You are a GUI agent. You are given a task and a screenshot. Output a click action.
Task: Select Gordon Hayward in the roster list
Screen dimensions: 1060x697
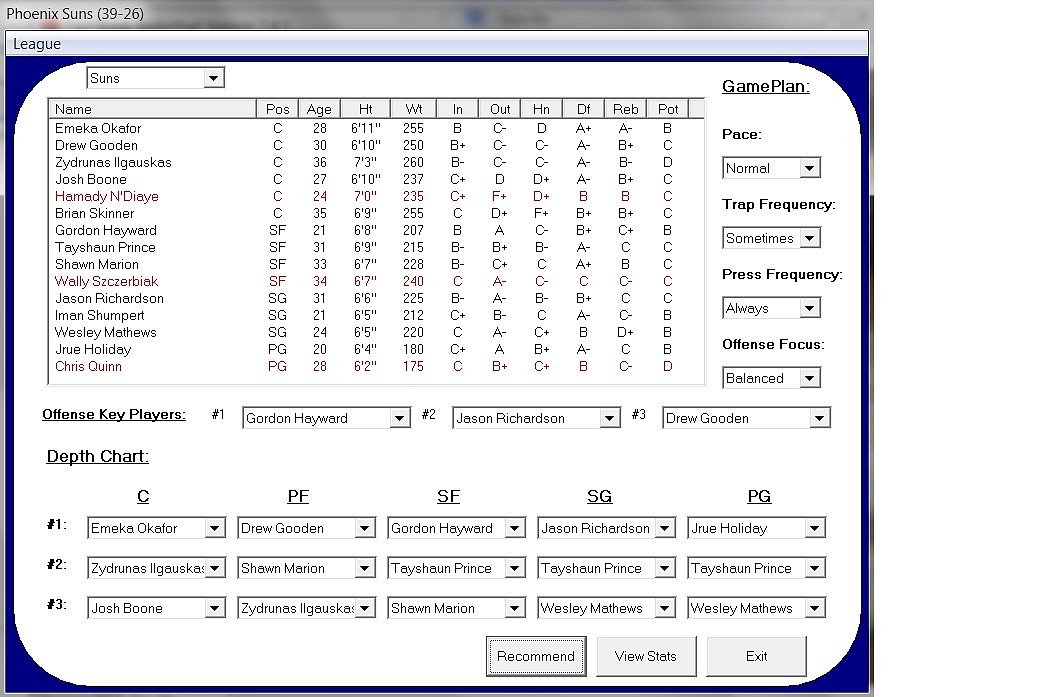tap(376, 231)
